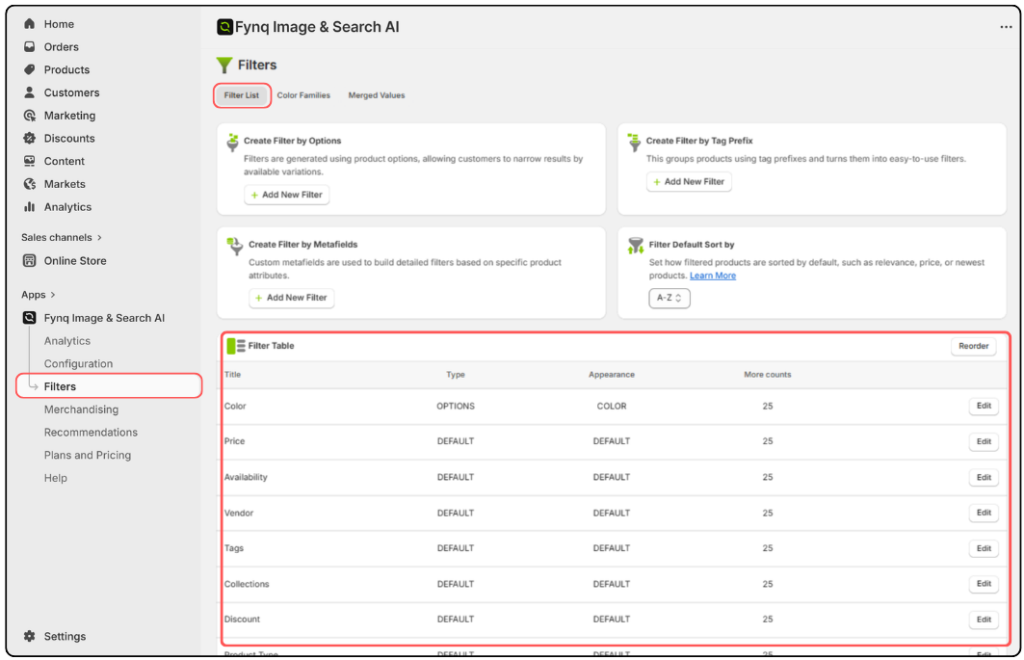Follow the Learn More link
1024x660 pixels.
pos(712,275)
